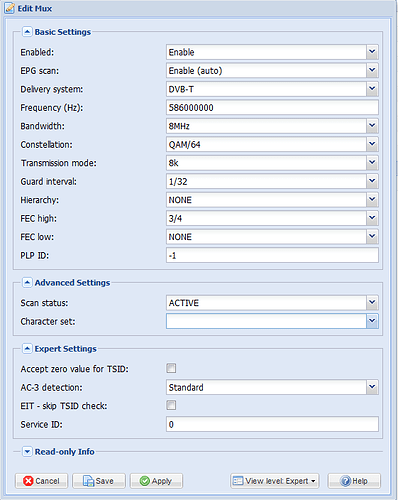
Task: Open the FEC low dropdown
Action: (x=372, y=237)
